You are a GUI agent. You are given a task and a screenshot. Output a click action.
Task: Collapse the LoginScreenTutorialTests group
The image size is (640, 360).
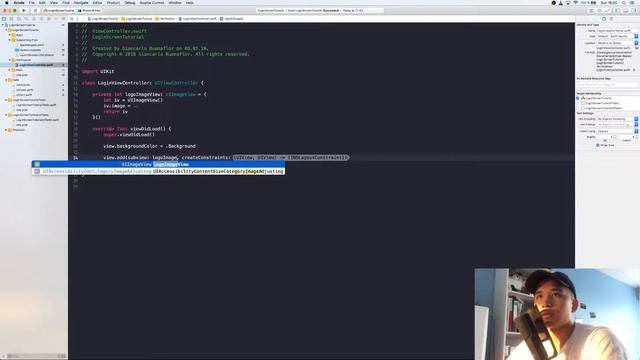pyautogui.click(x=7, y=100)
